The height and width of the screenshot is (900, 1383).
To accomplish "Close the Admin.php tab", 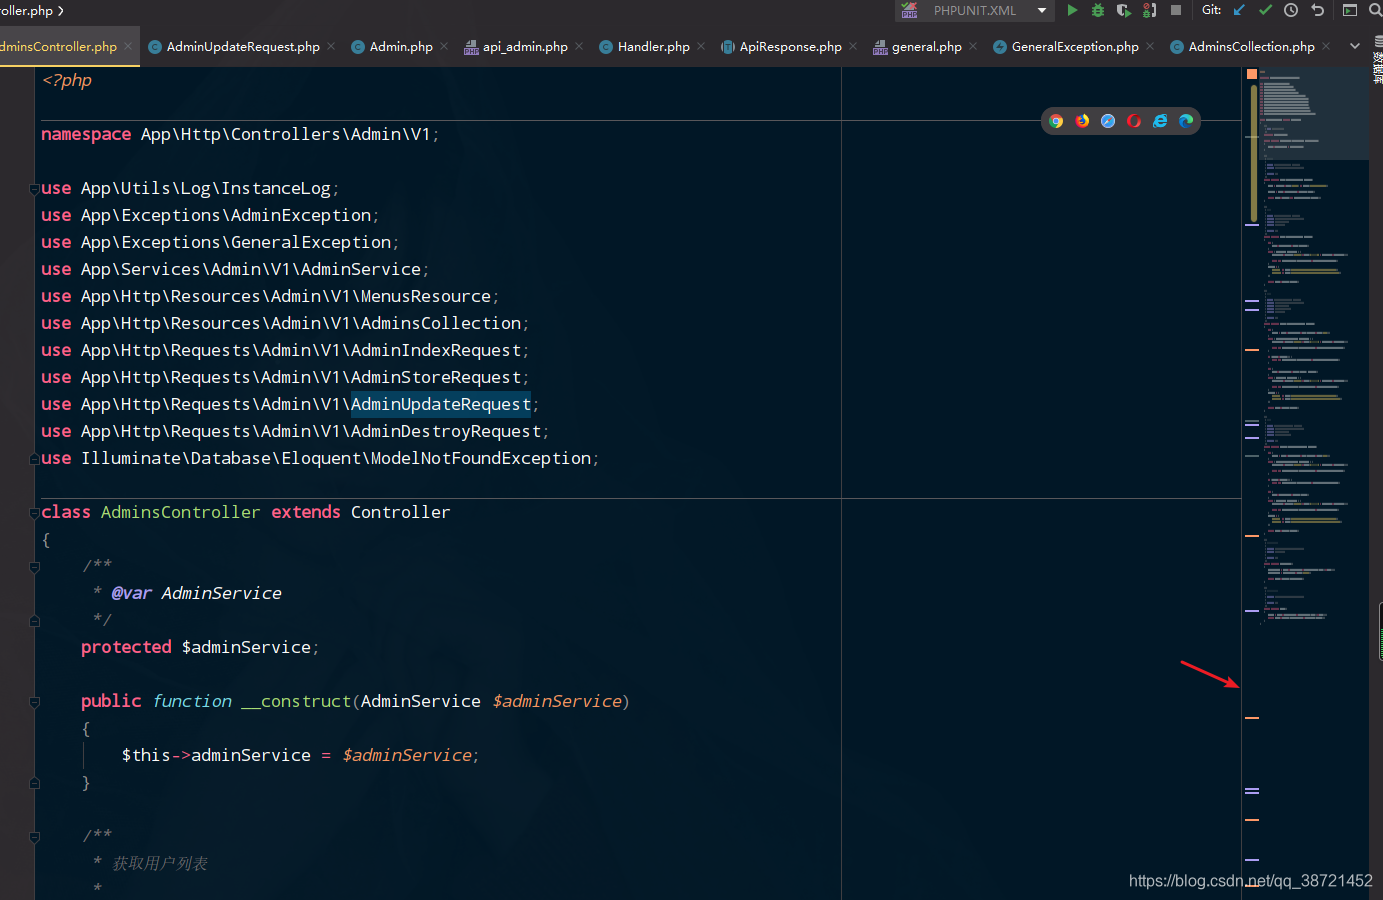I will point(444,46).
